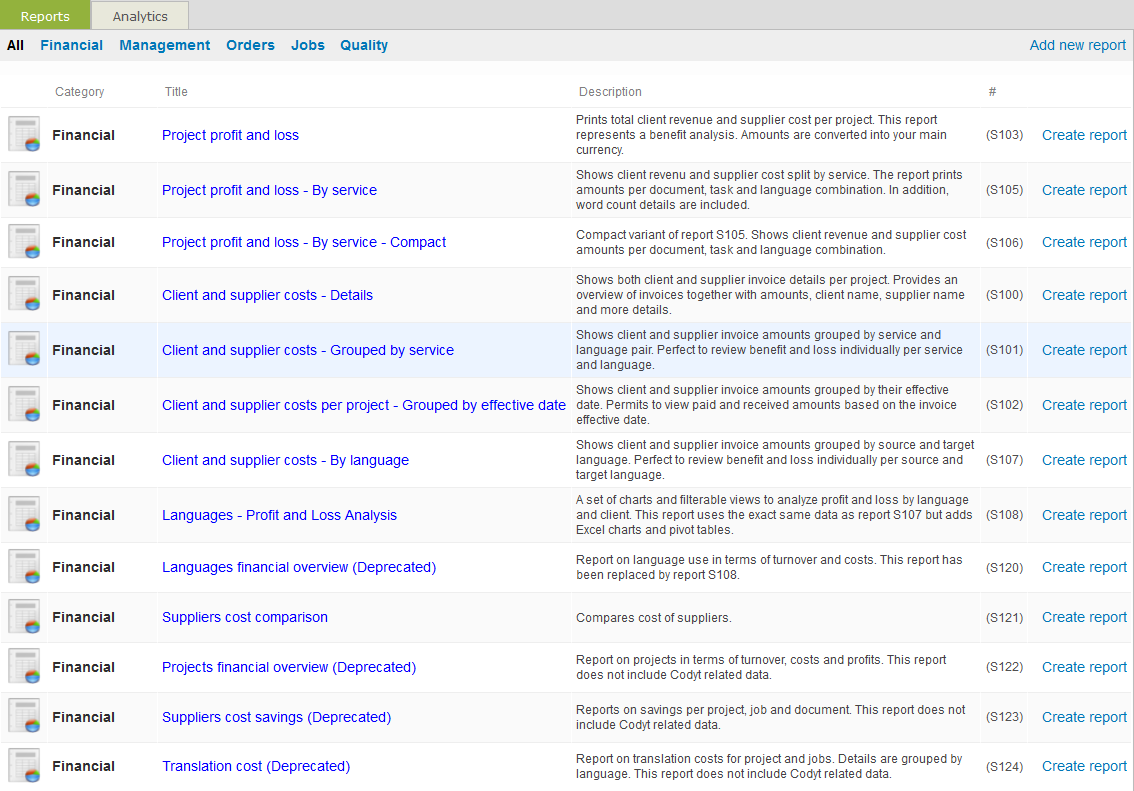1134x791 pixels.
Task: Select the Reports tab
Action: click(45, 16)
